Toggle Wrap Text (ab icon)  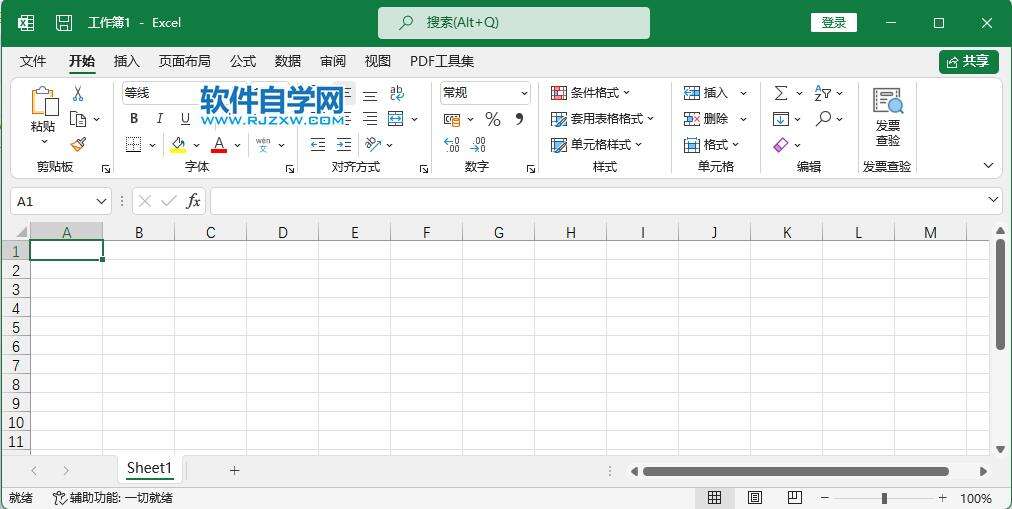397,94
